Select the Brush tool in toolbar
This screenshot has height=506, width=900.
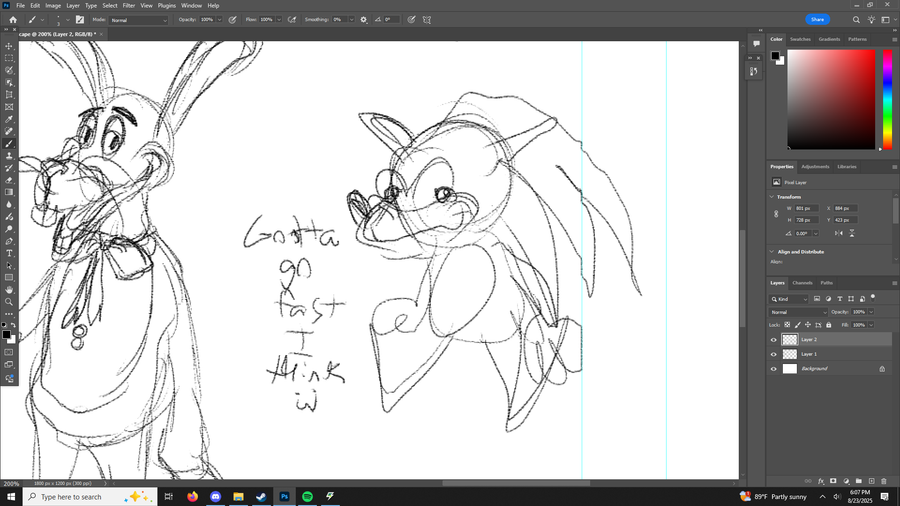pos(9,143)
